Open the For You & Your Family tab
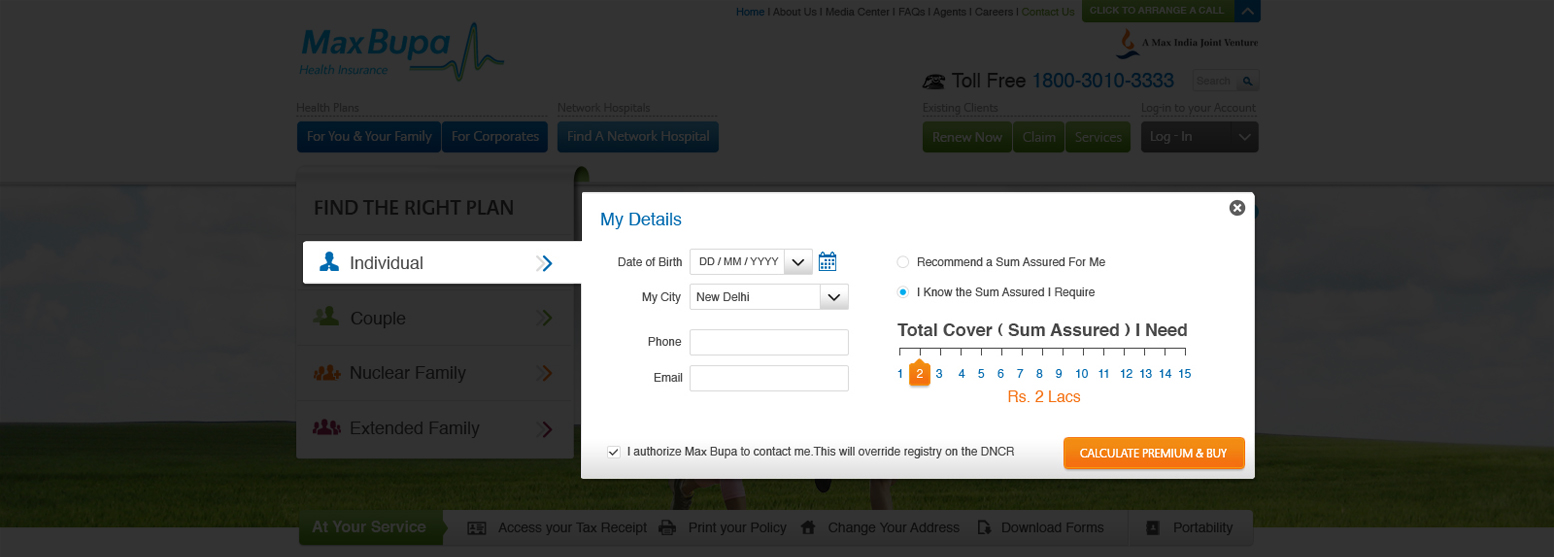The width and height of the screenshot is (1554, 557). [x=369, y=137]
